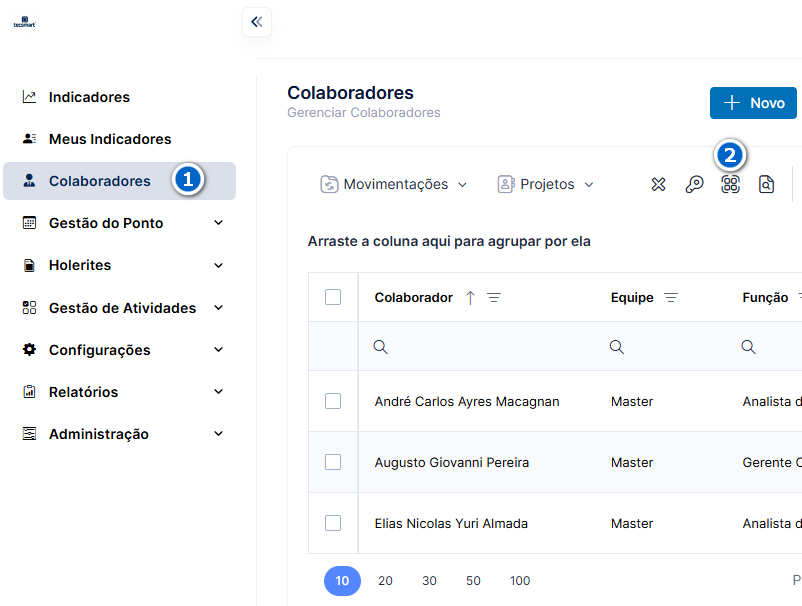802x606 pixels.
Task: Click the Holerites document icon
Action: pyautogui.click(x=29, y=265)
